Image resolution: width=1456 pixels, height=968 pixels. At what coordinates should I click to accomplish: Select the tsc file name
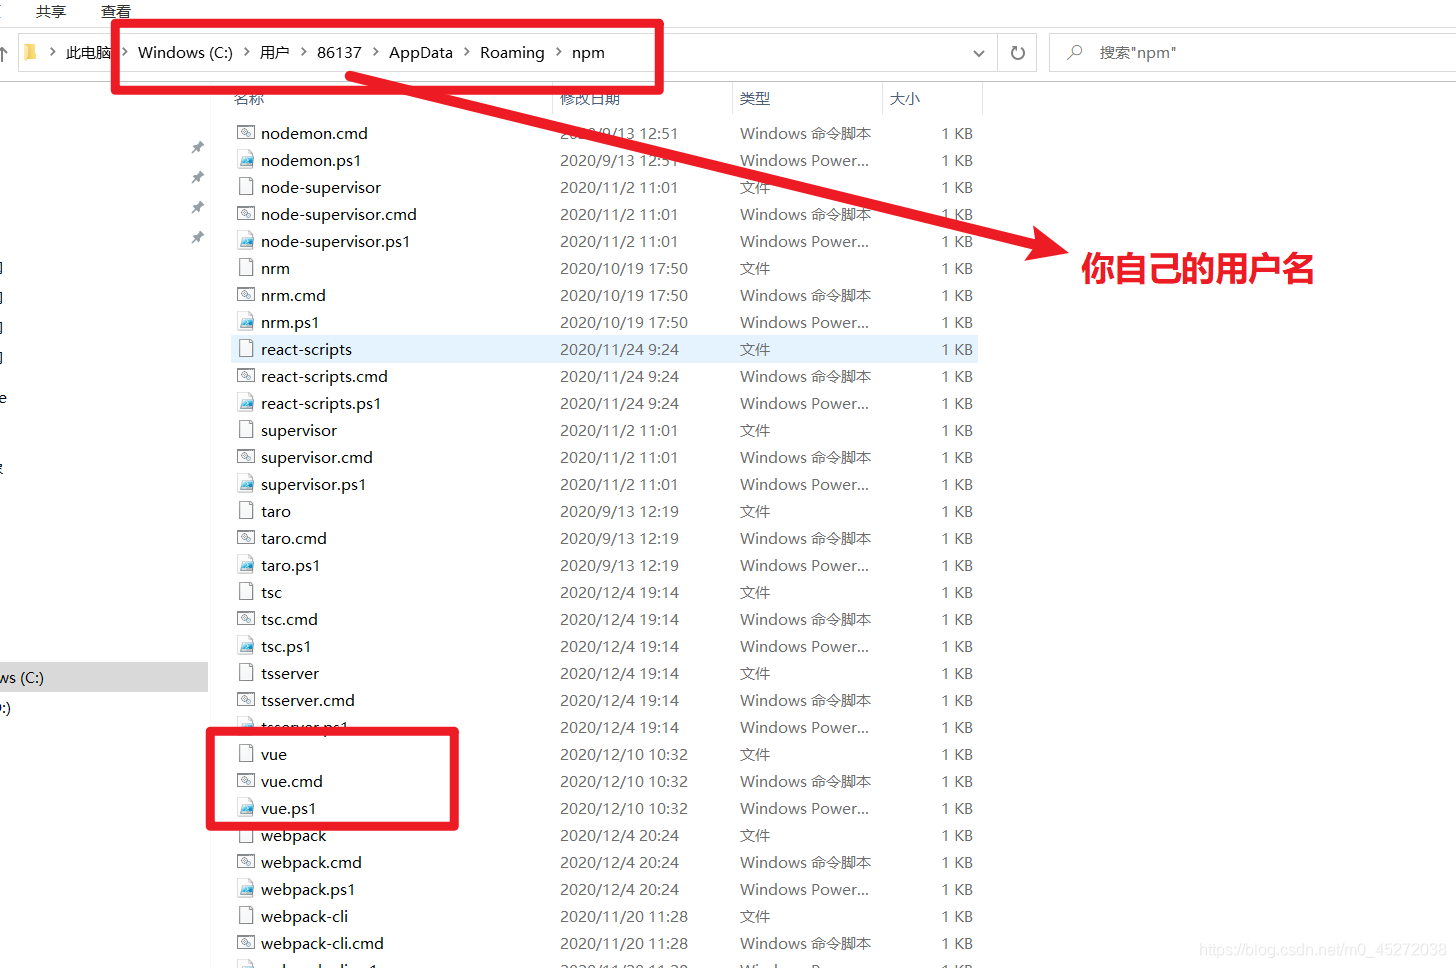pos(272,592)
